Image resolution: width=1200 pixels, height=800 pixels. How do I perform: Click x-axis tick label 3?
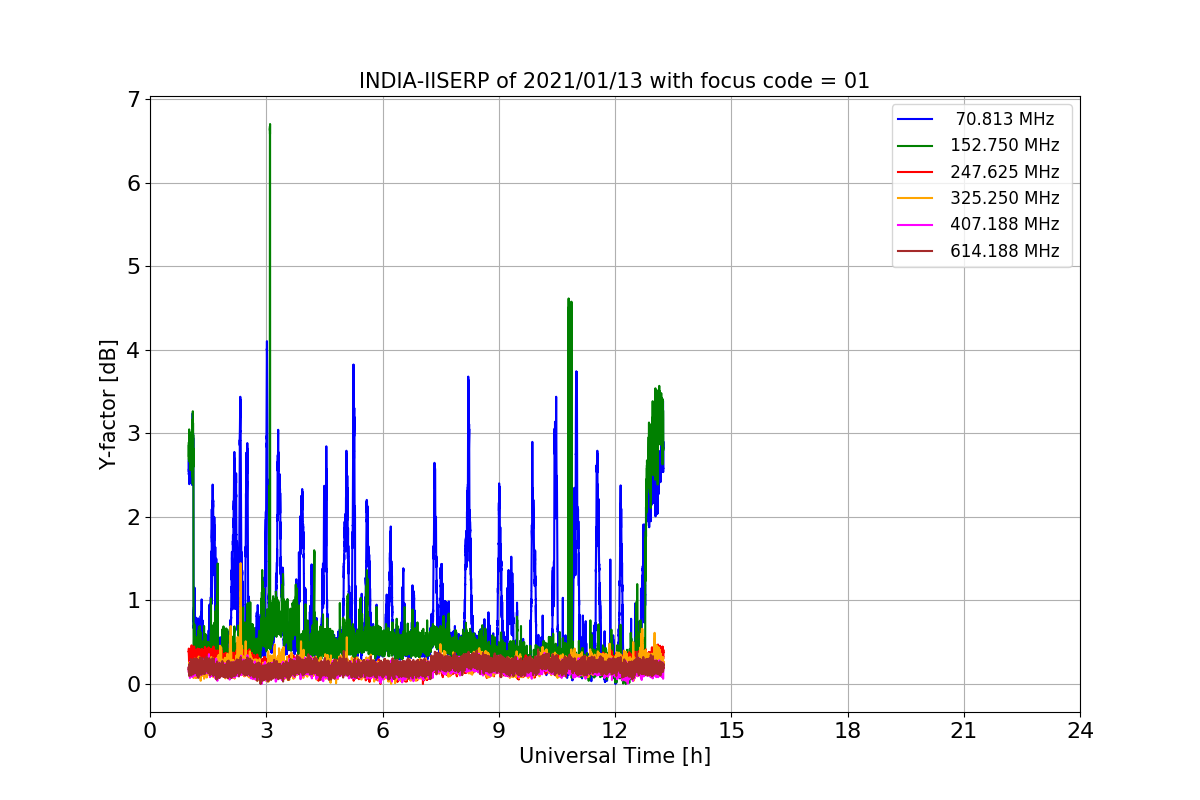click(266, 731)
